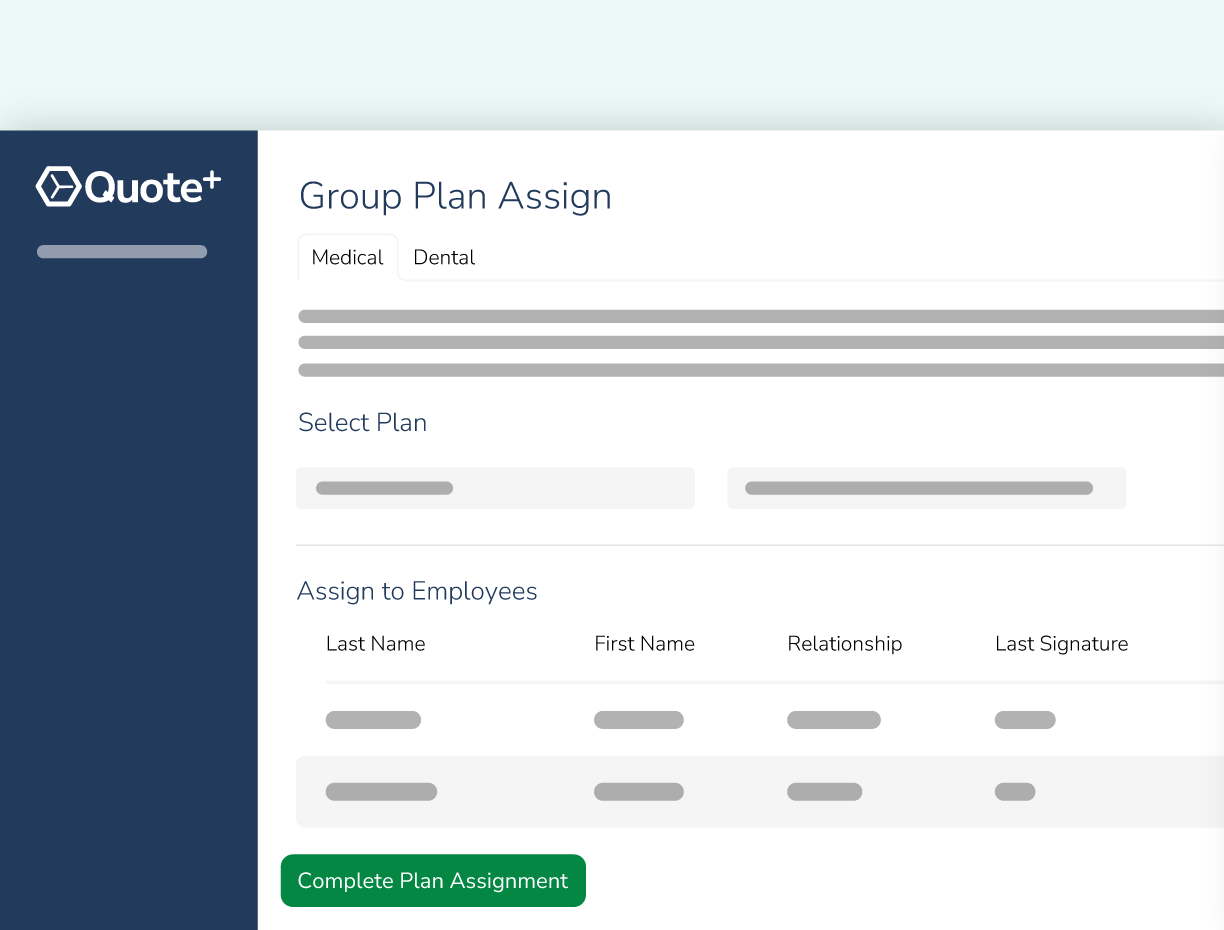This screenshot has width=1224, height=930.
Task: Sort by the Last Name column header
Action: coord(375,643)
